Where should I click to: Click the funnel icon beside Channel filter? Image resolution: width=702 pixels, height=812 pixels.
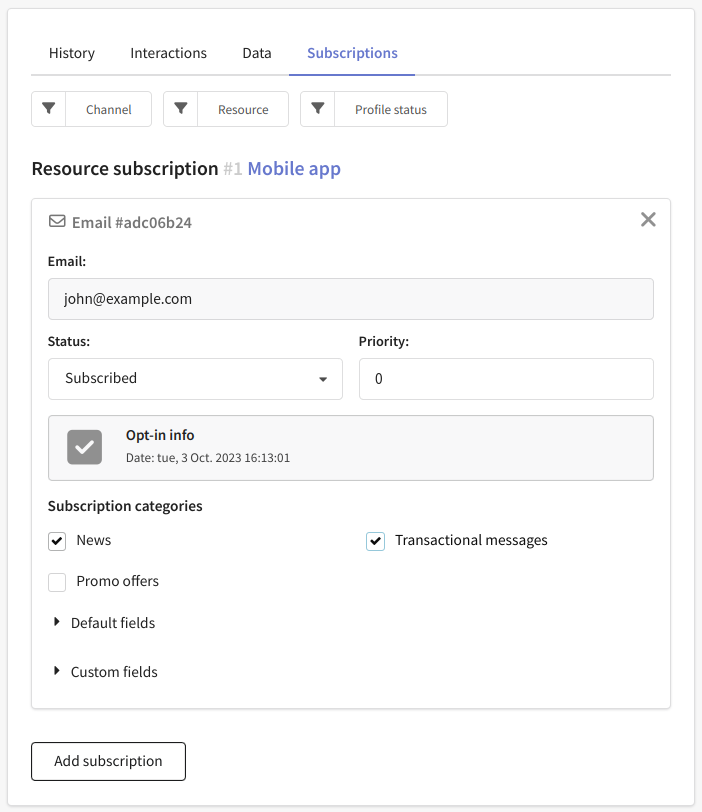[x=49, y=109]
